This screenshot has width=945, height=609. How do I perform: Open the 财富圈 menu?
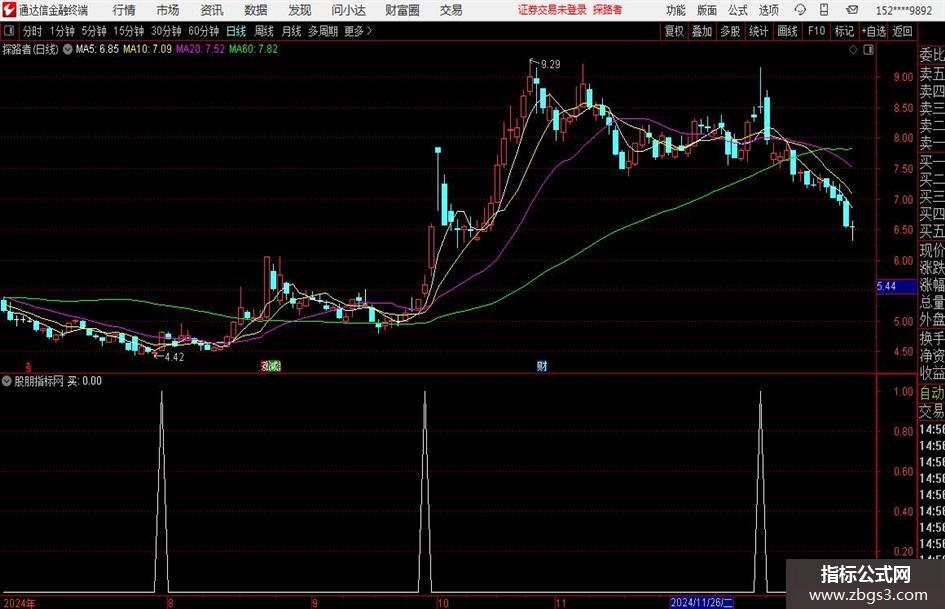pos(402,10)
